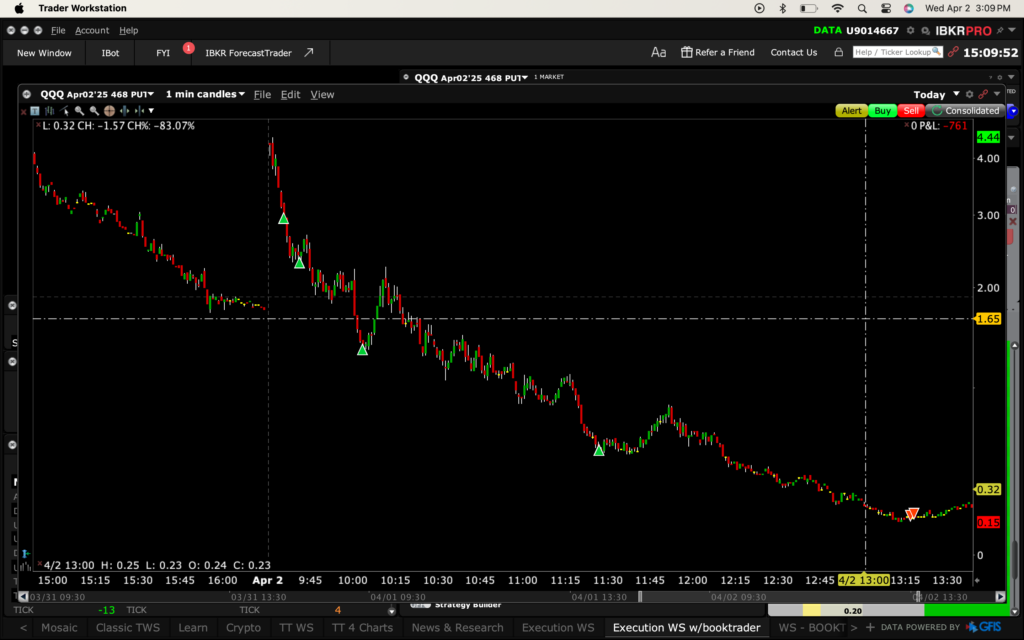Select the trendline pointer tool
The height and width of the screenshot is (640, 1024).
(65, 111)
